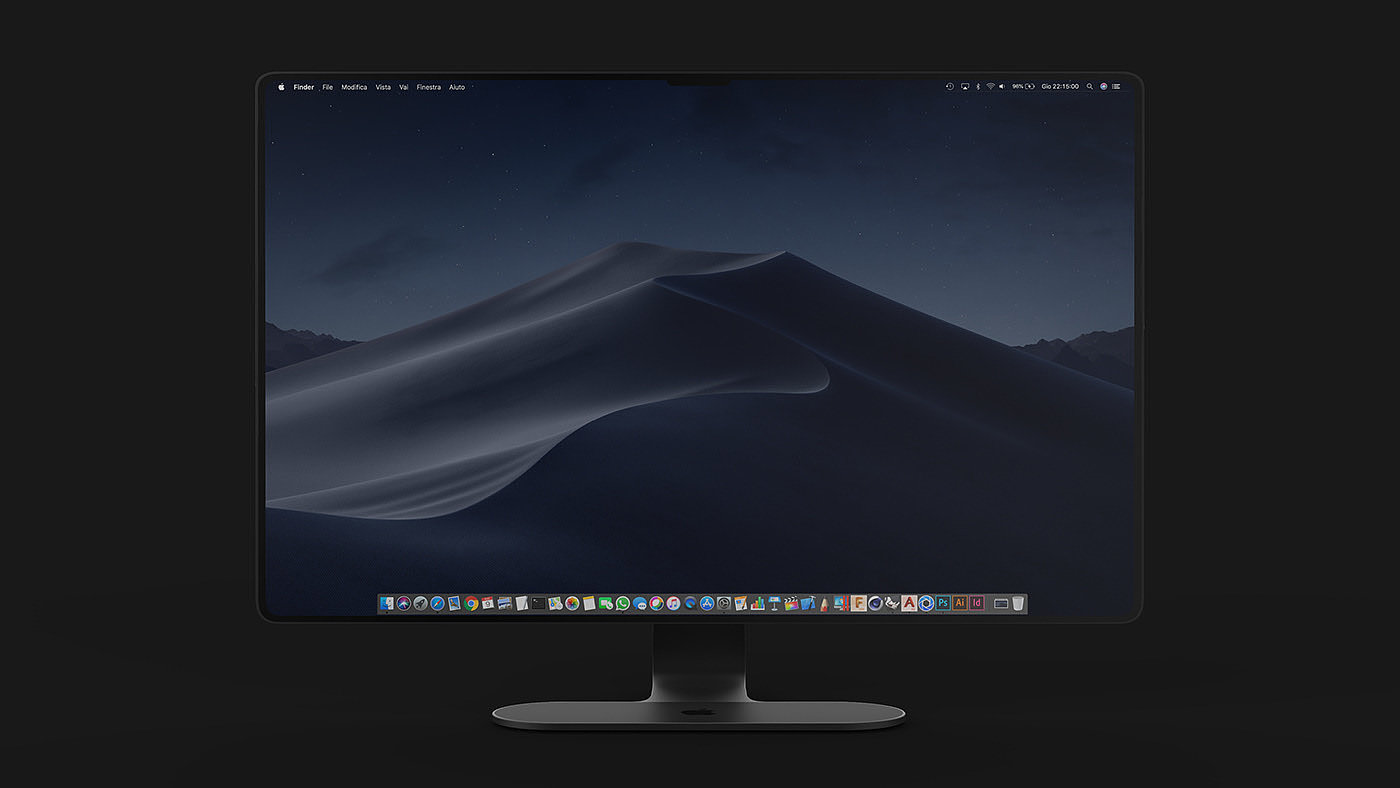
Task: Open Fusion 360 icon in Dock
Action: [858, 604]
